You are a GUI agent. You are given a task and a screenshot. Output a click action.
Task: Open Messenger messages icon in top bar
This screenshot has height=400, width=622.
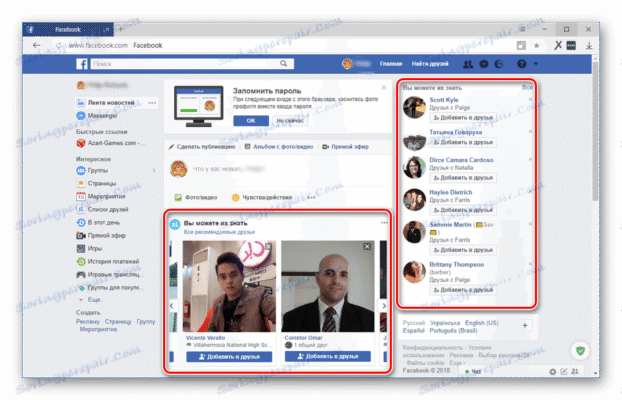[484, 64]
